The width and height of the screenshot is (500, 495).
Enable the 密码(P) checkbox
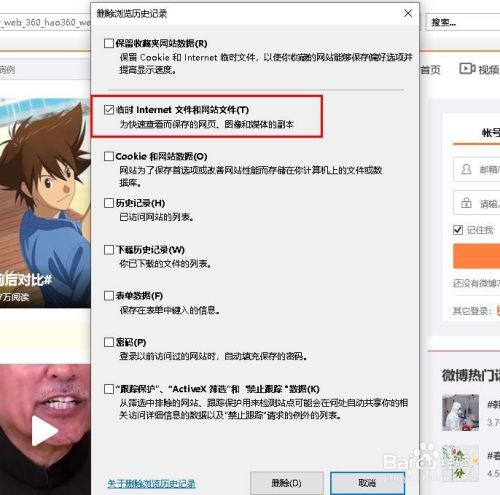(x=109, y=342)
